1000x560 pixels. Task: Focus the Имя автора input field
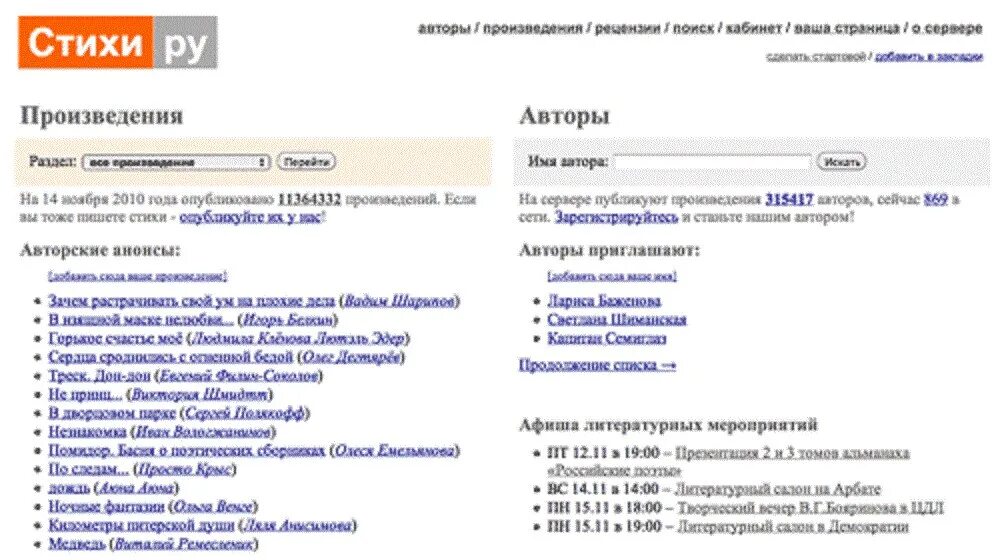point(712,162)
